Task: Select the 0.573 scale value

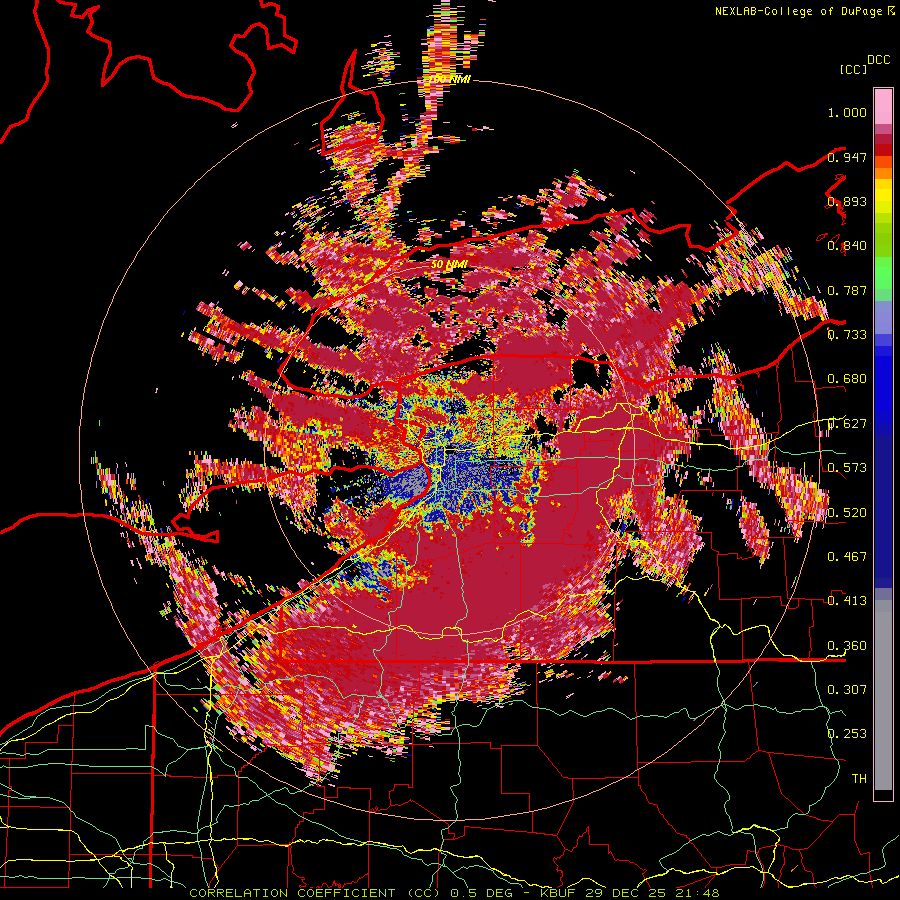Action: [x=847, y=468]
